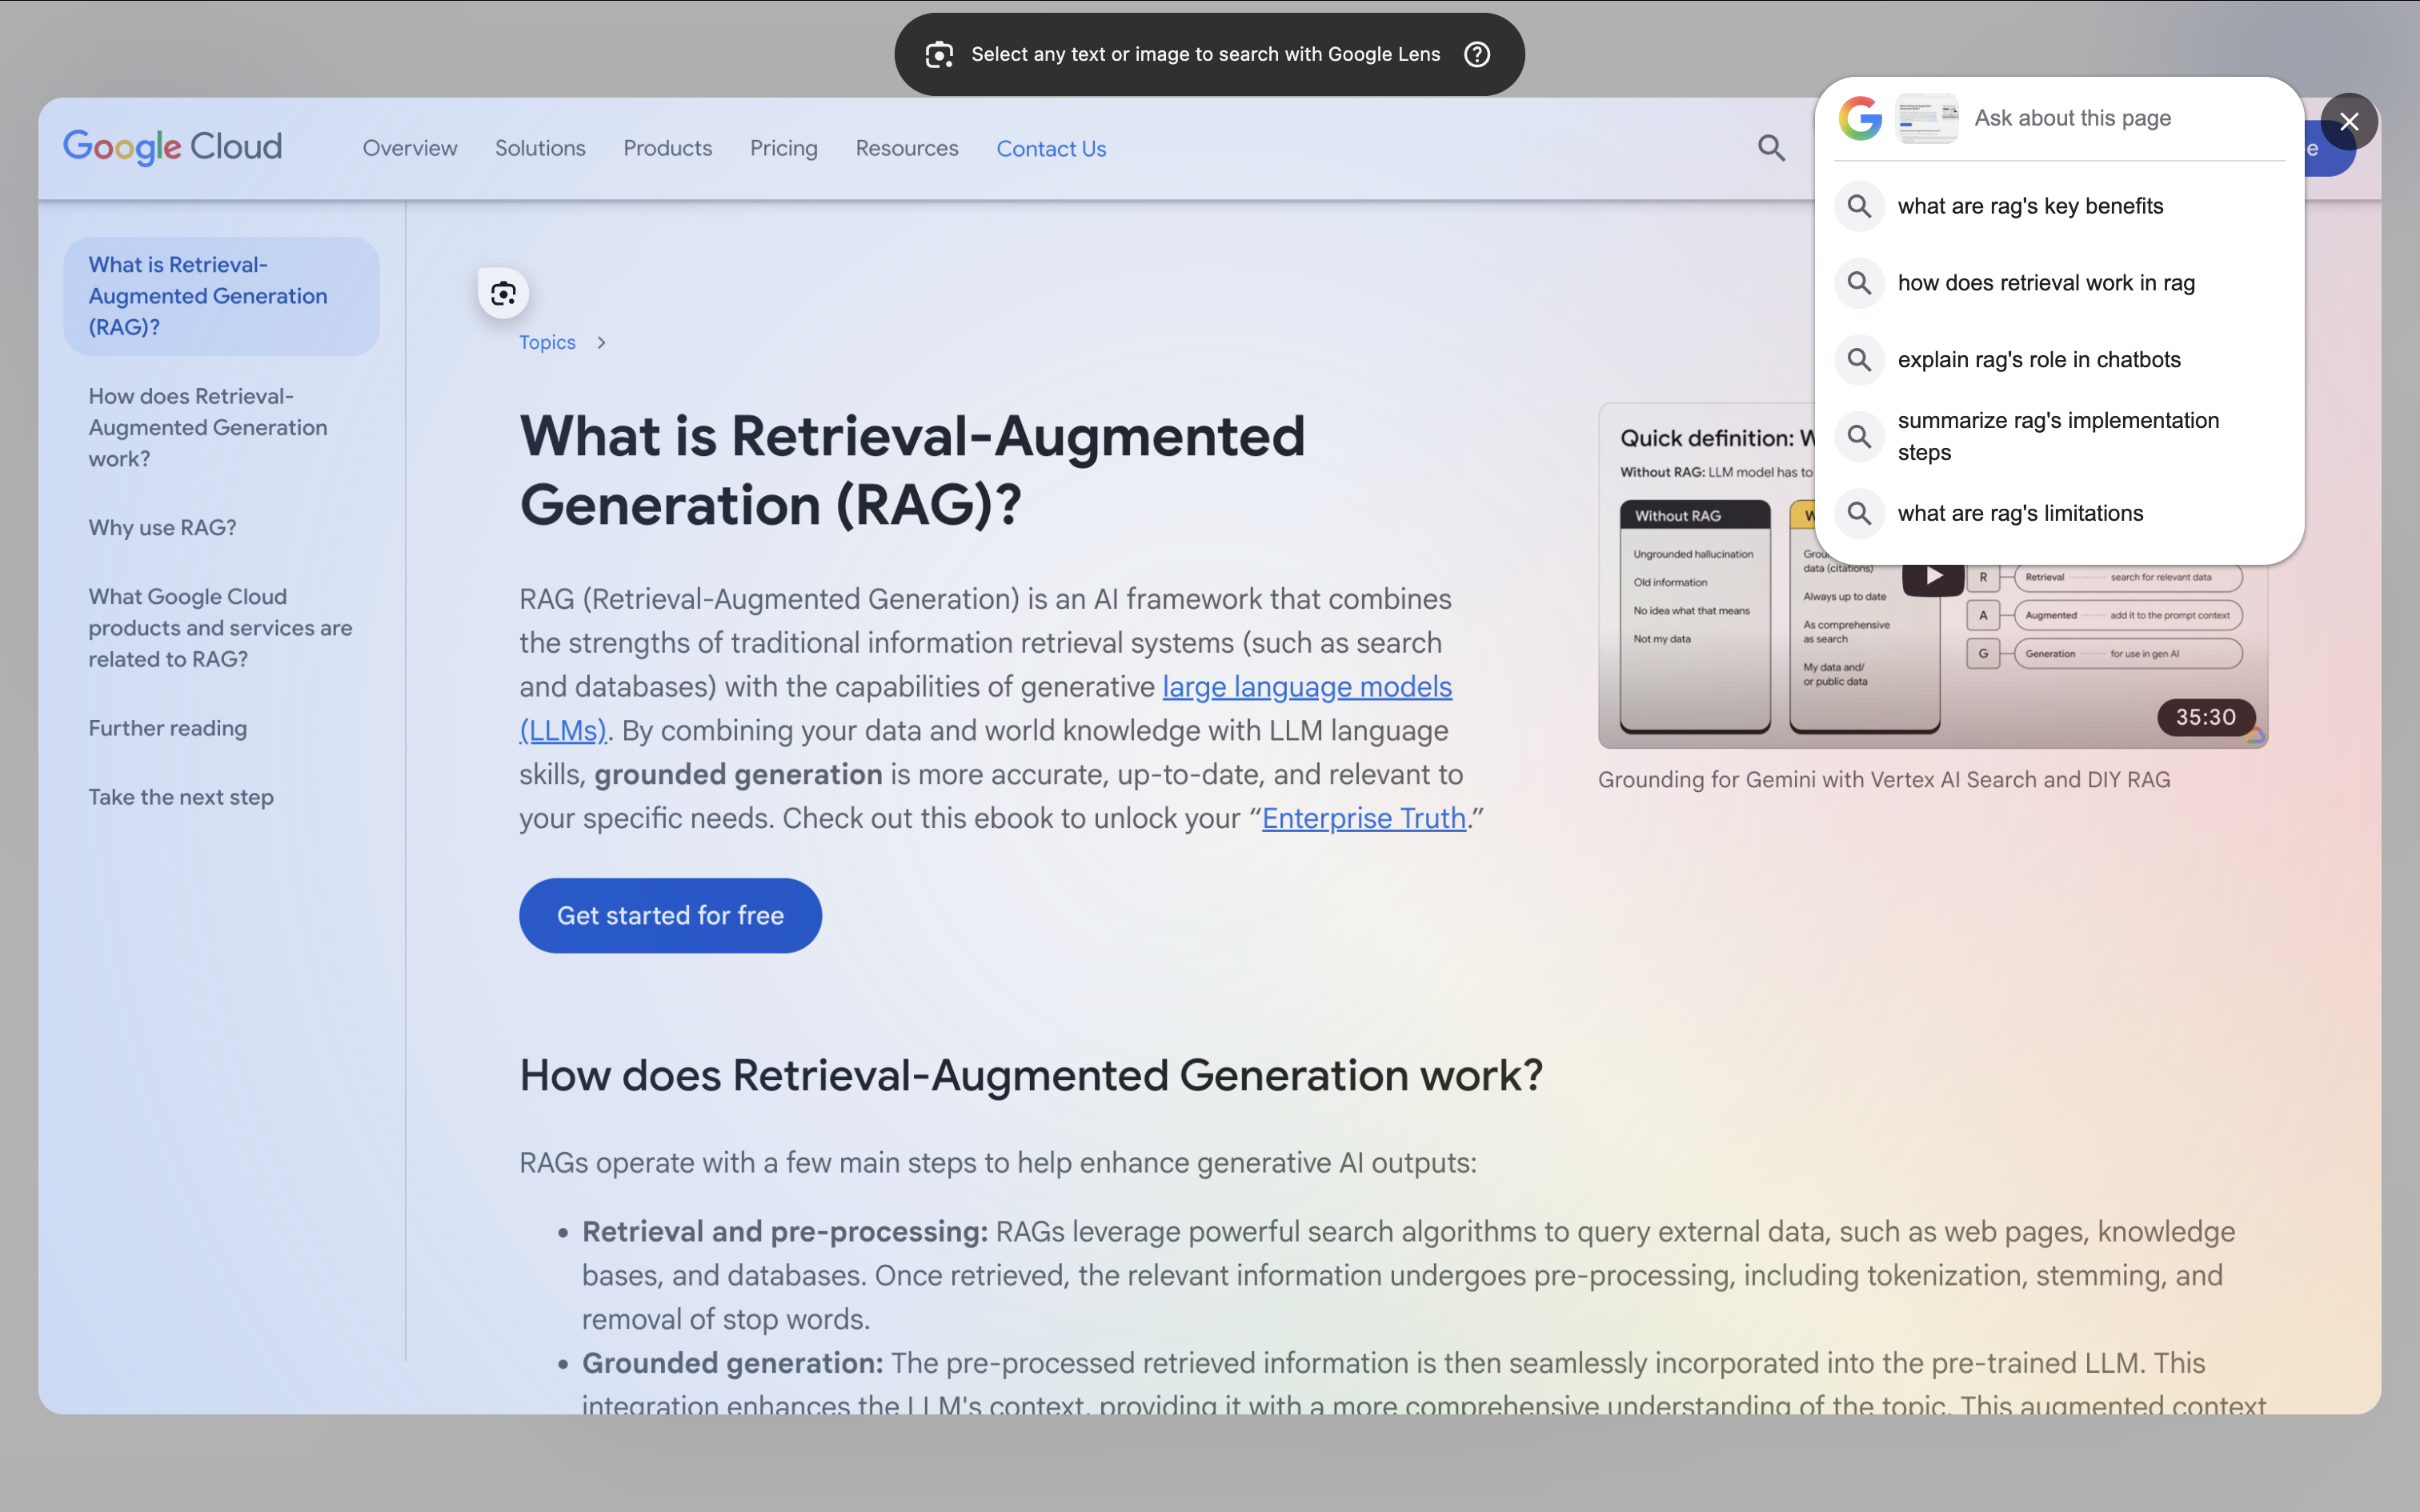Open the large language models (LLMs) link
Image resolution: width=2420 pixels, height=1512 pixels.
pos(1306,687)
